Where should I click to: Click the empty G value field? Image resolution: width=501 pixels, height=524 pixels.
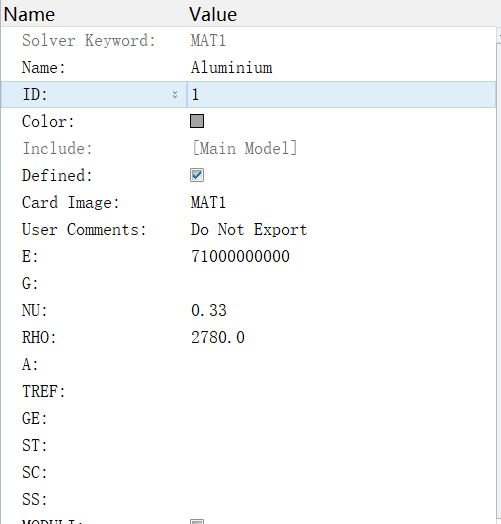click(341, 283)
